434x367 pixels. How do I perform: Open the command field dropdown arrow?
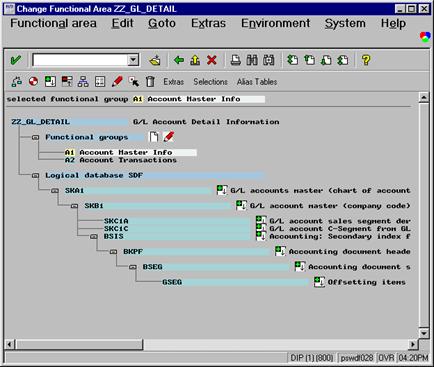tap(133, 60)
